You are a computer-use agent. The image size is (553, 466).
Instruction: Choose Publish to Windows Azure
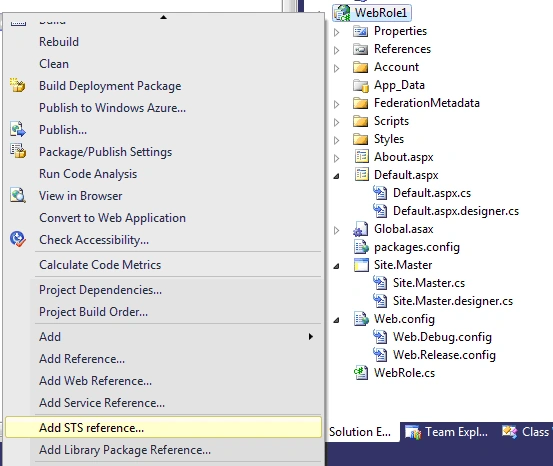pyautogui.click(x=112, y=108)
